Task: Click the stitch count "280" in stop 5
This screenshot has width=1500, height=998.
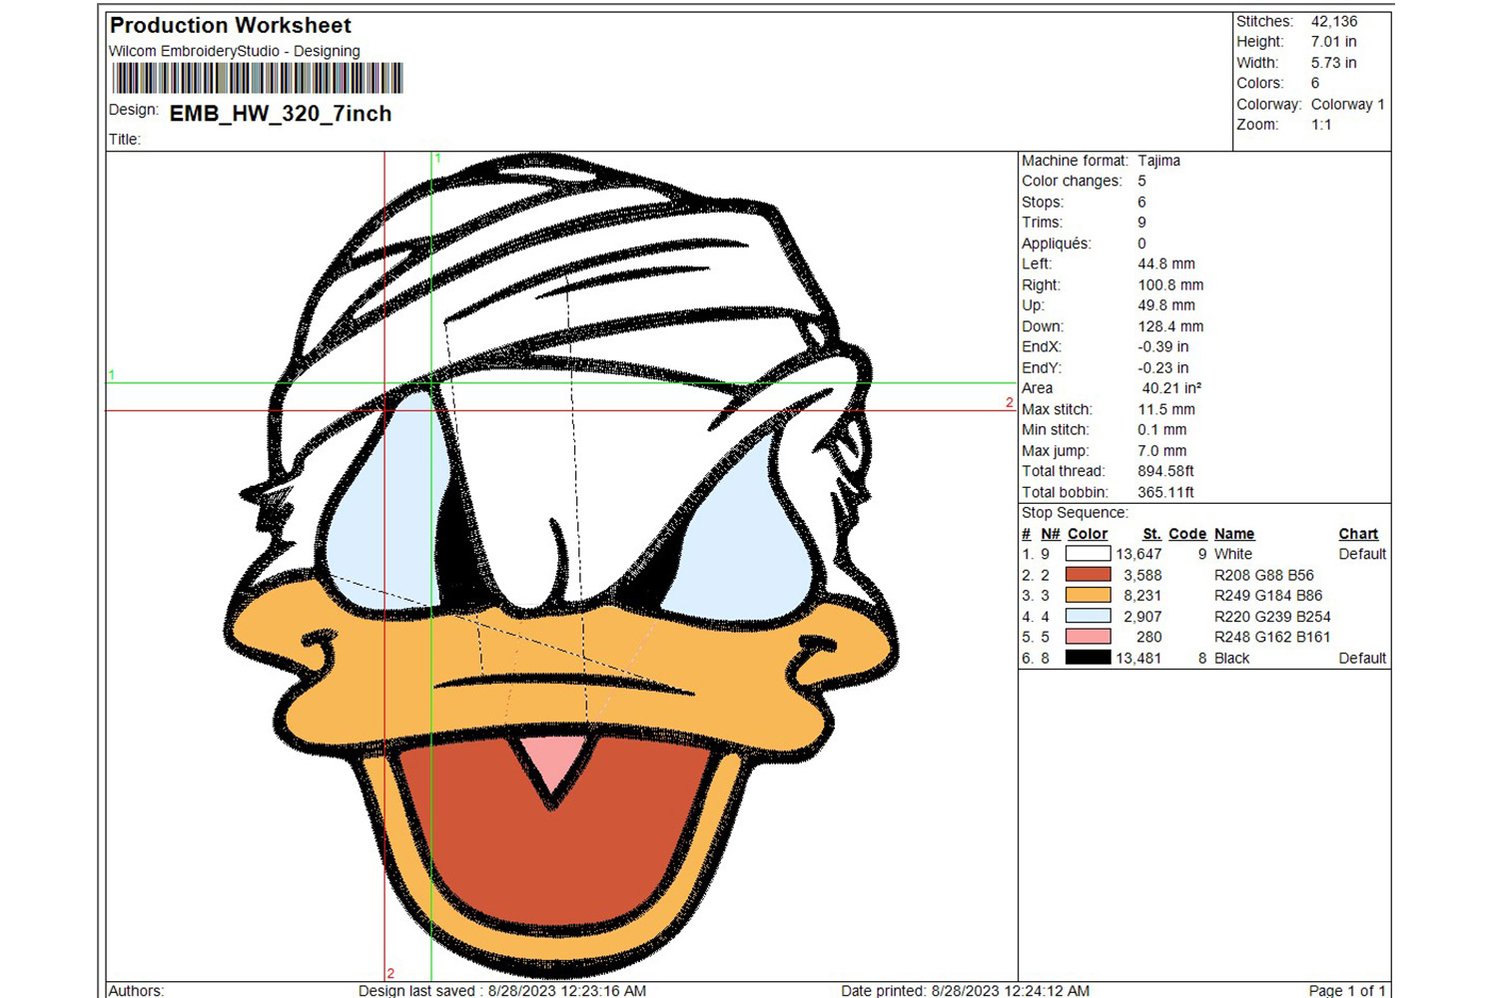Action: [x=1149, y=637]
